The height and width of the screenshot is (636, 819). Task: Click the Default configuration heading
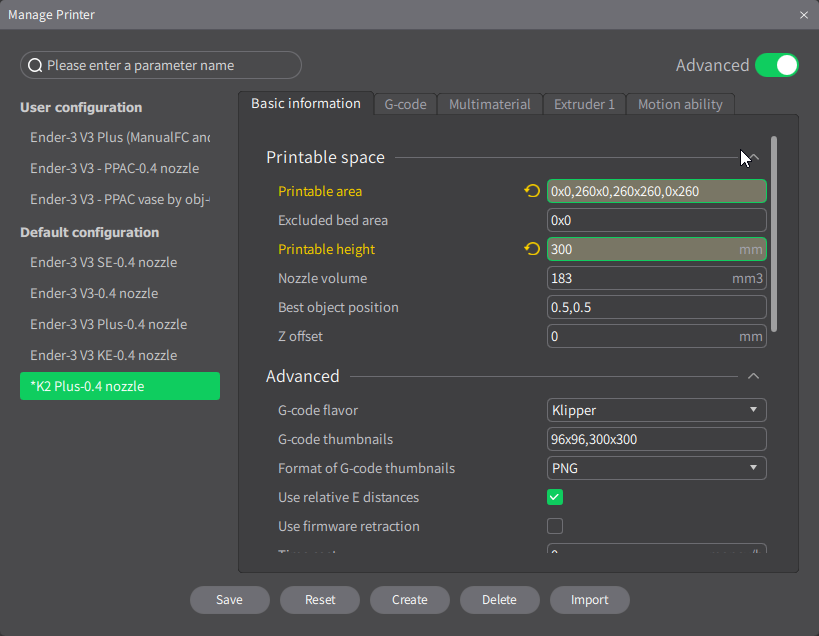pos(90,232)
